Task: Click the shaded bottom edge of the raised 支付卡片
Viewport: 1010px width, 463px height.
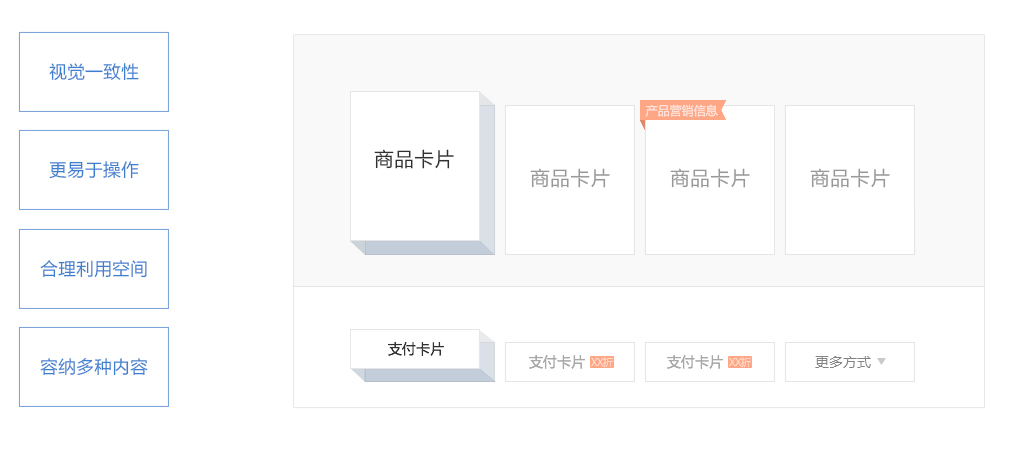Action: click(423, 375)
